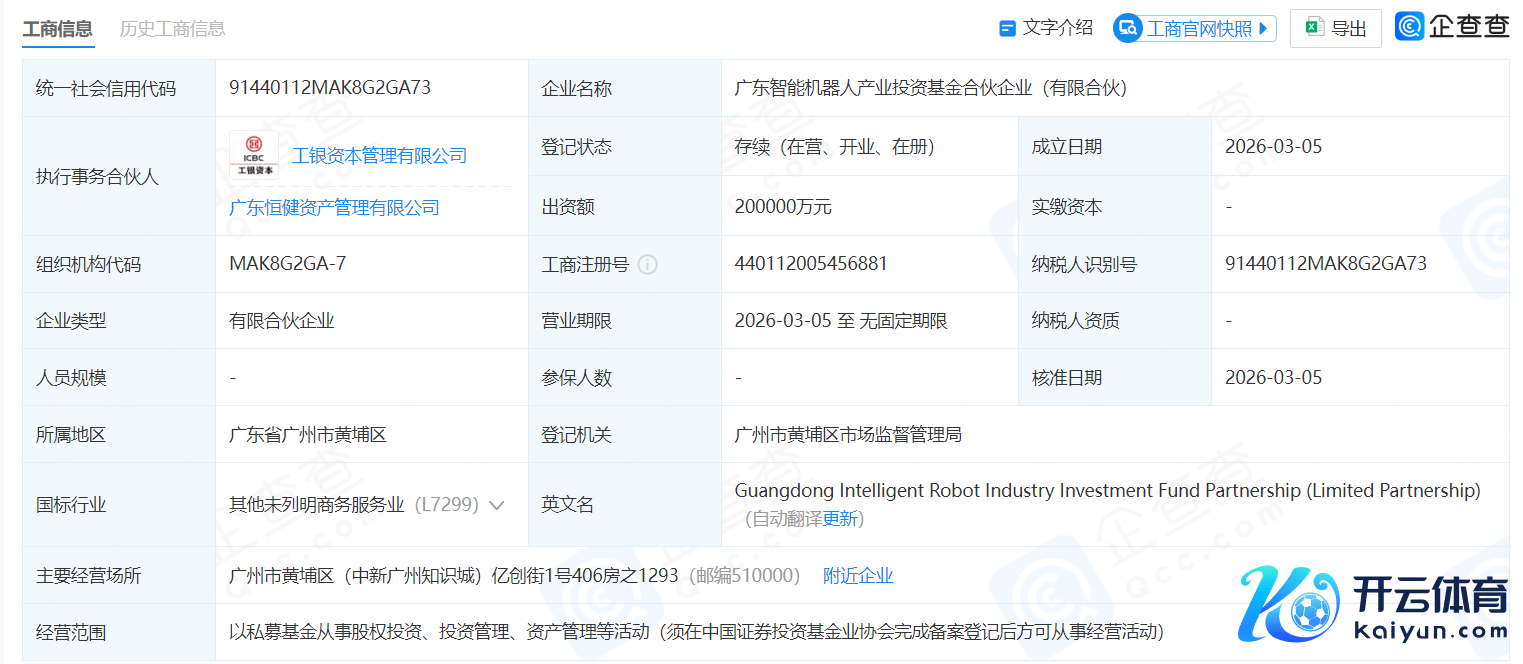
Task: Open the 历史工商信息 tab
Action: [x=172, y=28]
